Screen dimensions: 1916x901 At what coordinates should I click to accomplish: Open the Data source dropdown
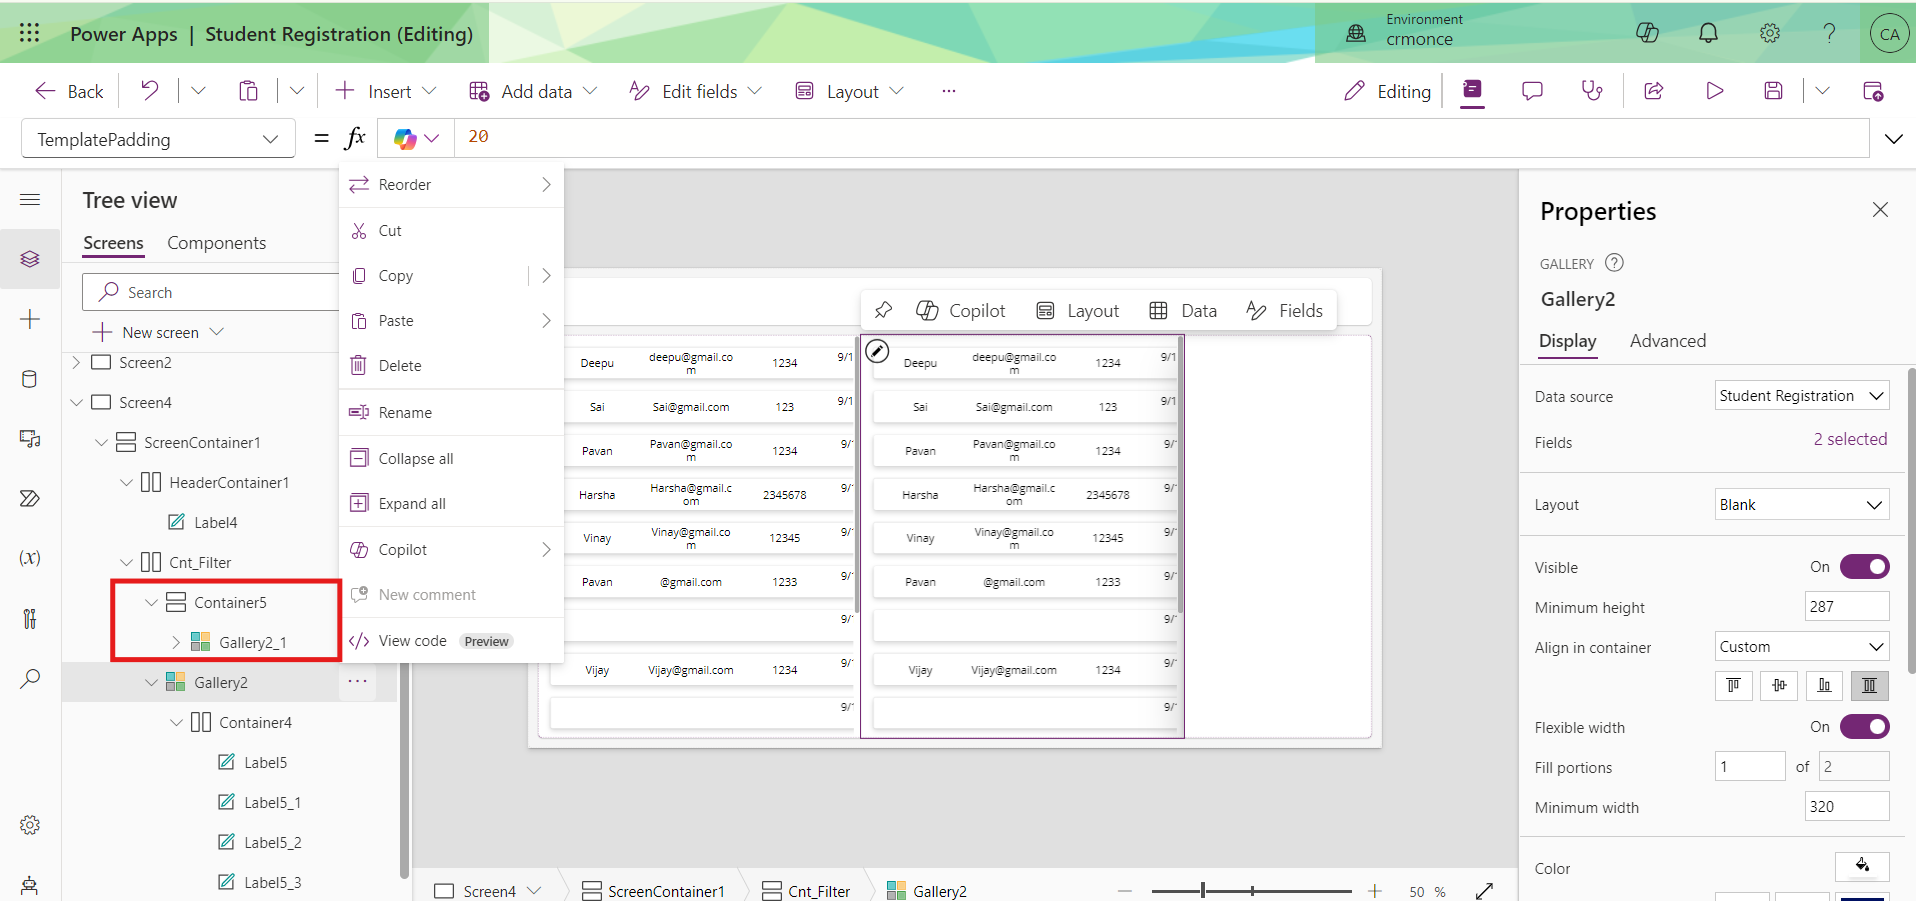[1802, 396]
